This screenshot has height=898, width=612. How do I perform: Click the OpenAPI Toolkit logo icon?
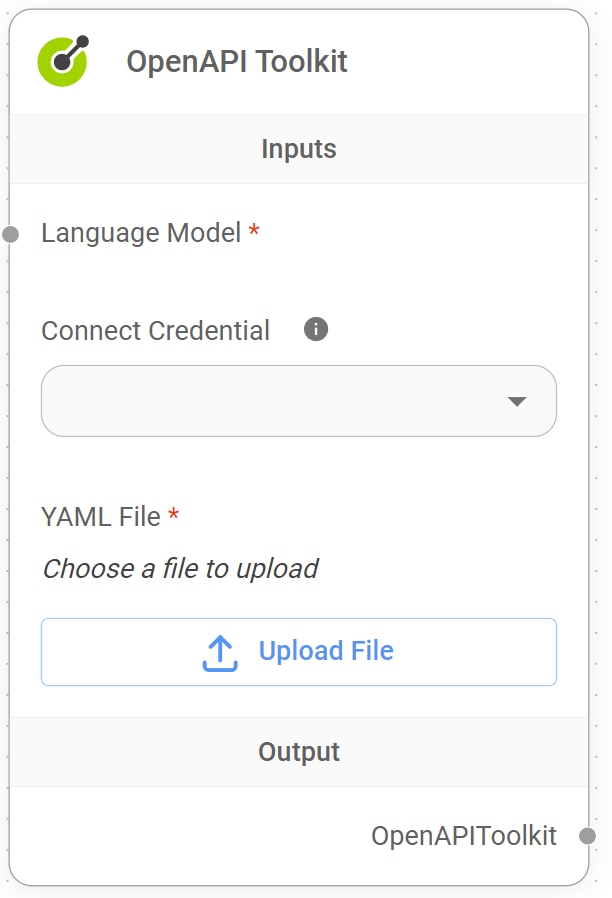click(x=62, y=61)
